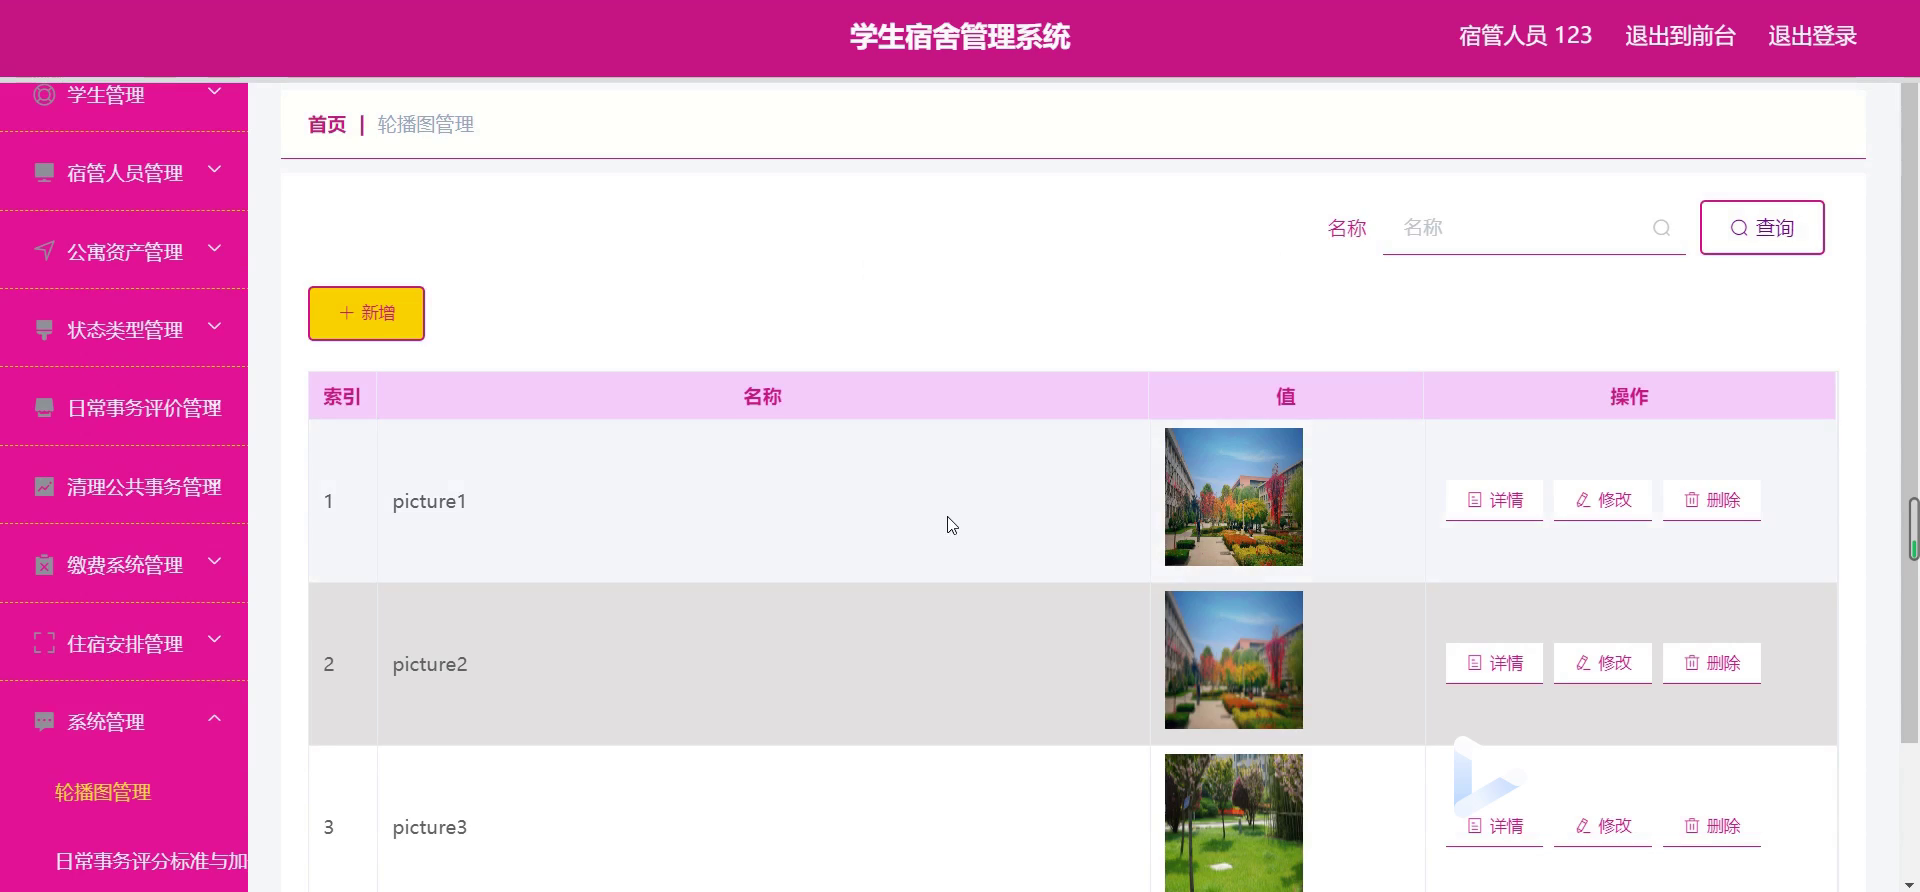The width and height of the screenshot is (1920, 892).
Task: Click the 名称 column header
Action: [763, 396]
